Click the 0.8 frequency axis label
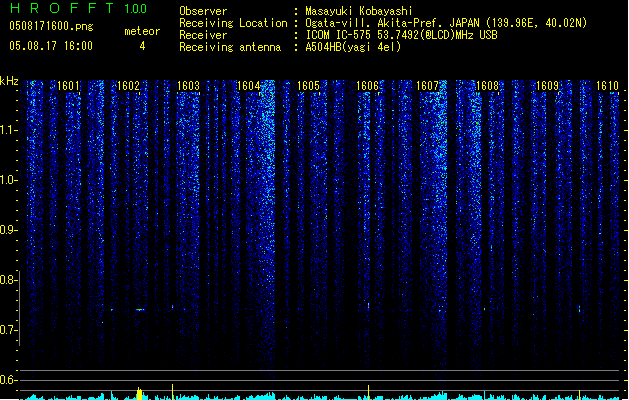Image resolution: width=629 pixels, height=400 pixels. click(7, 280)
